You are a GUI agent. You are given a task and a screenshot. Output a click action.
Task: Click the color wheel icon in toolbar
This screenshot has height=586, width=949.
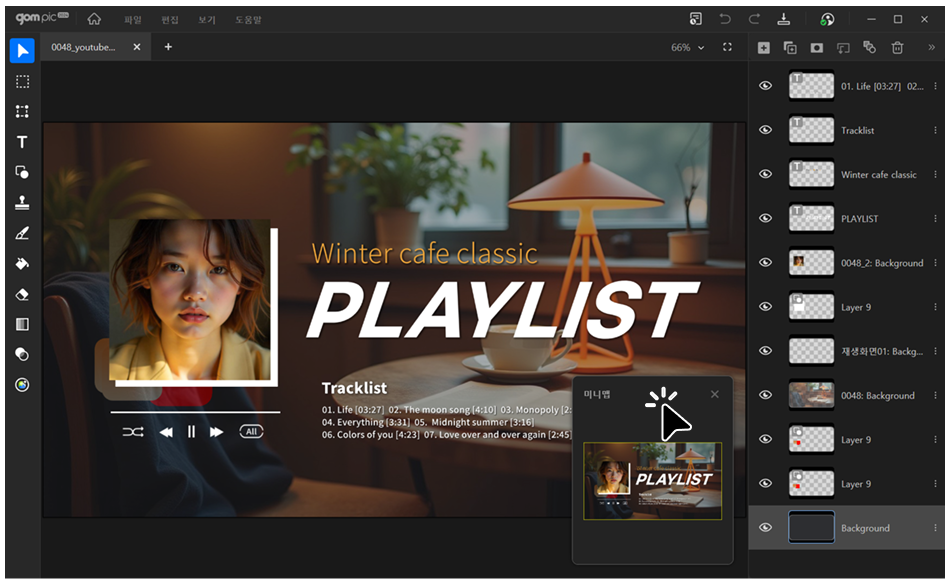[x=22, y=385]
